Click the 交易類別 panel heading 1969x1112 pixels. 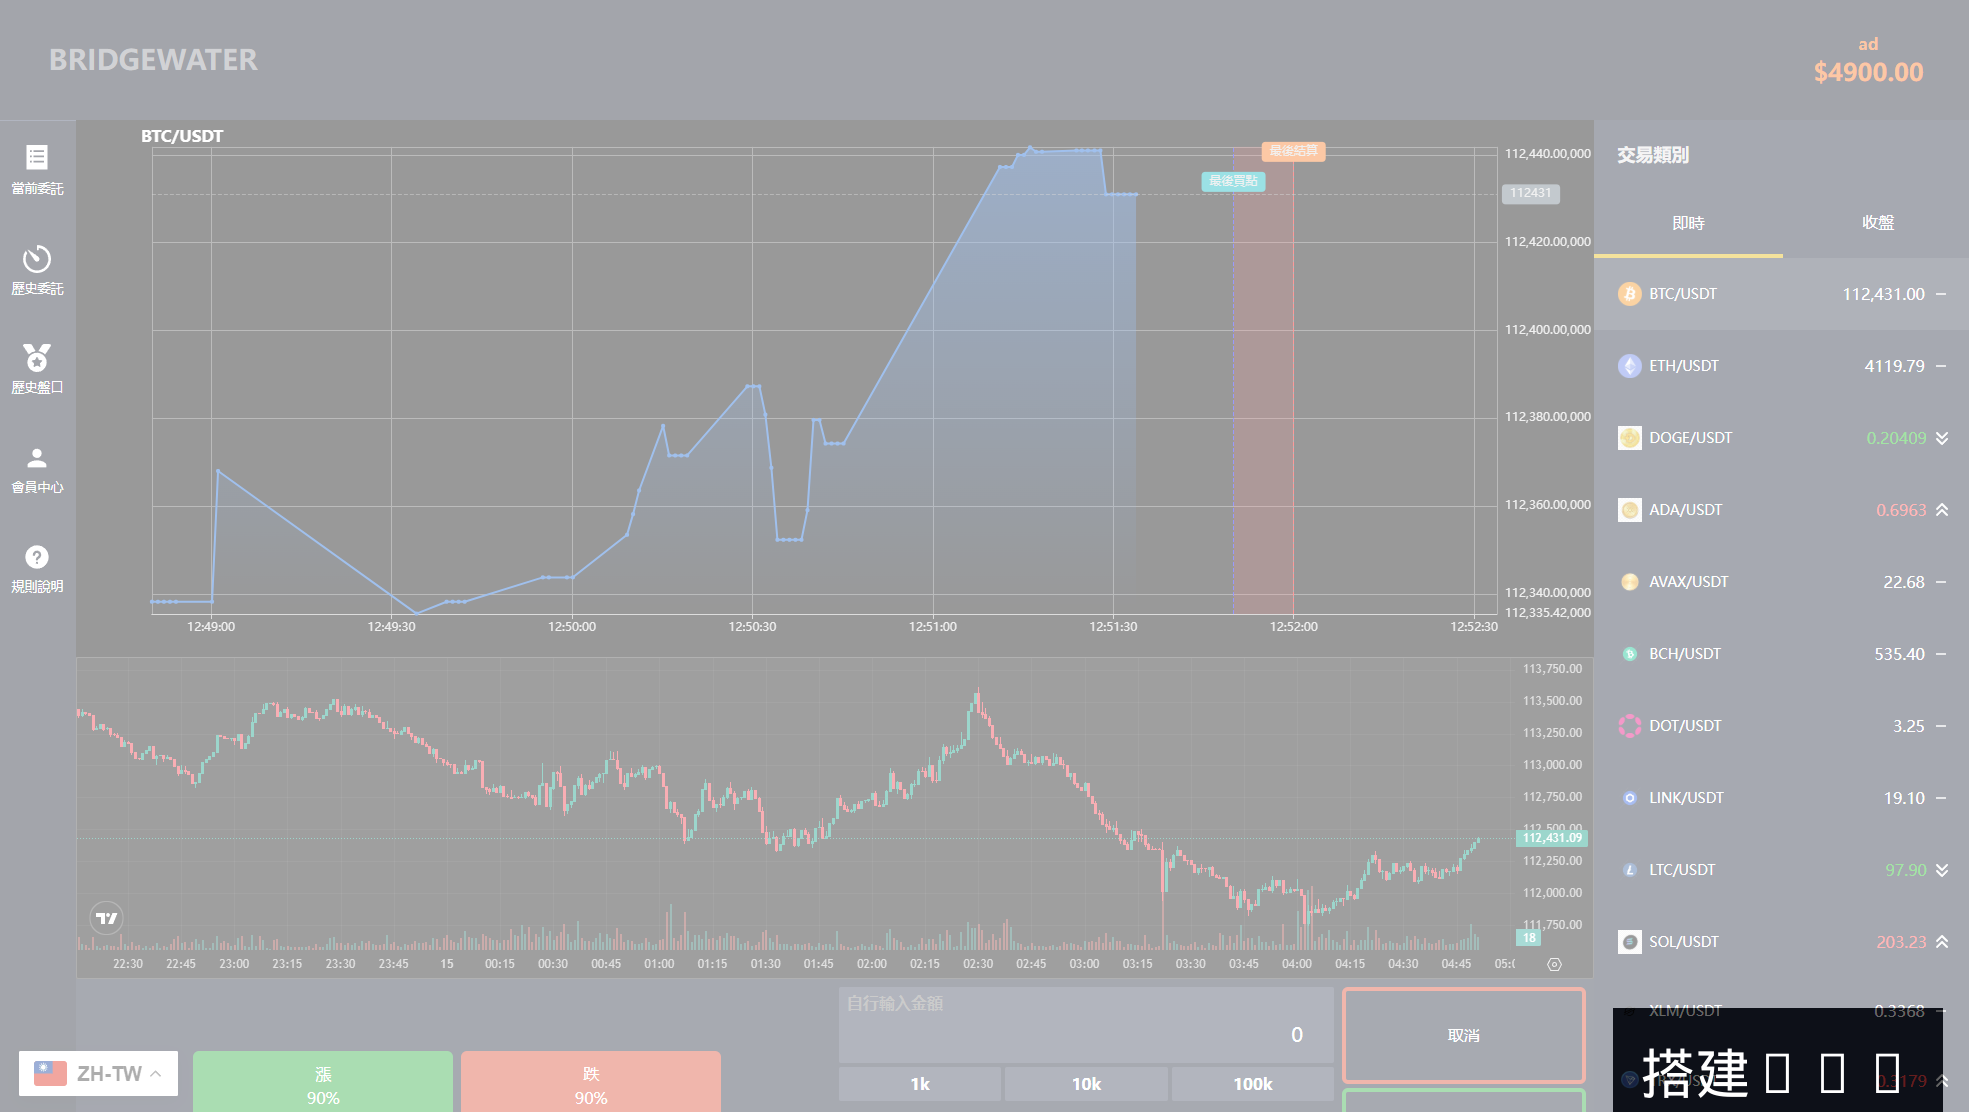click(x=1653, y=155)
